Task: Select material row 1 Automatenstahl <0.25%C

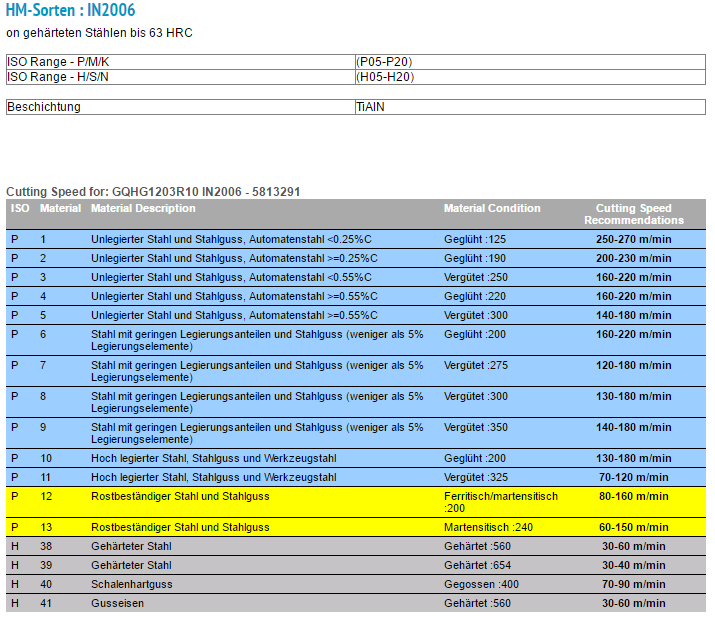Action: tap(356, 239)
